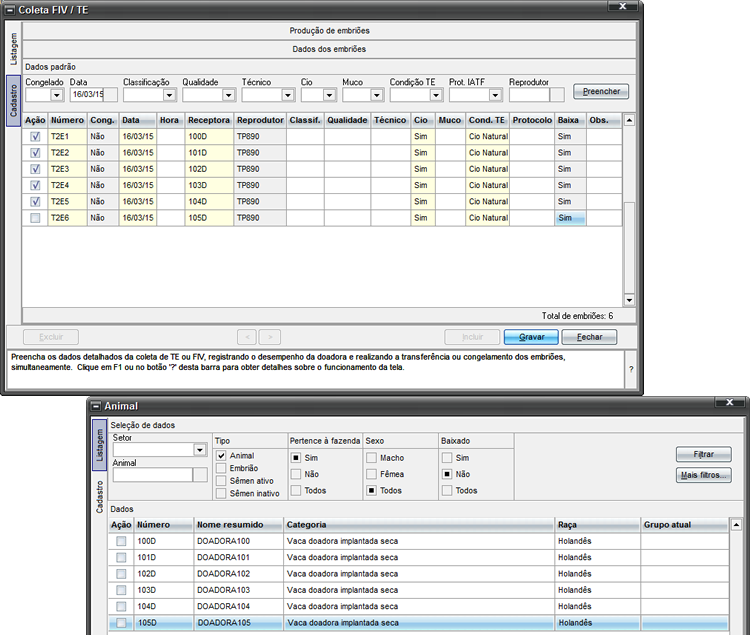Open the Animal window system menu icon
This screenshot has width=750, height=635.
pyautogui.click(x=96, y=406)
